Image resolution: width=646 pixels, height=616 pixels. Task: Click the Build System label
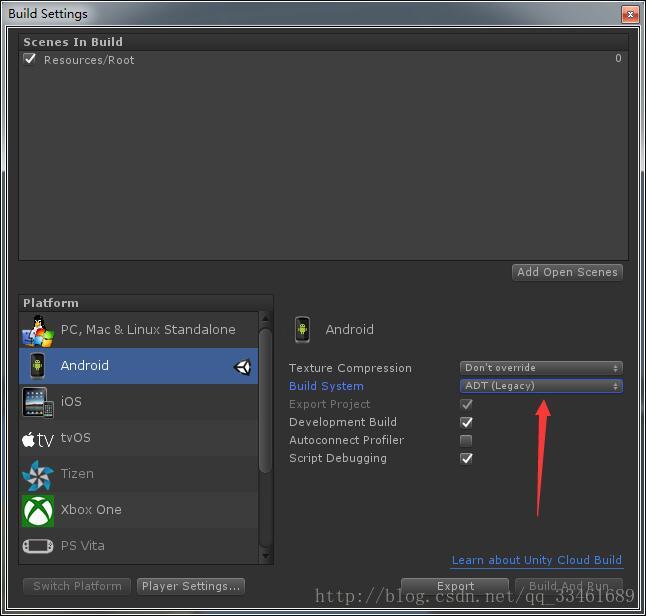[x=326, y=386]
